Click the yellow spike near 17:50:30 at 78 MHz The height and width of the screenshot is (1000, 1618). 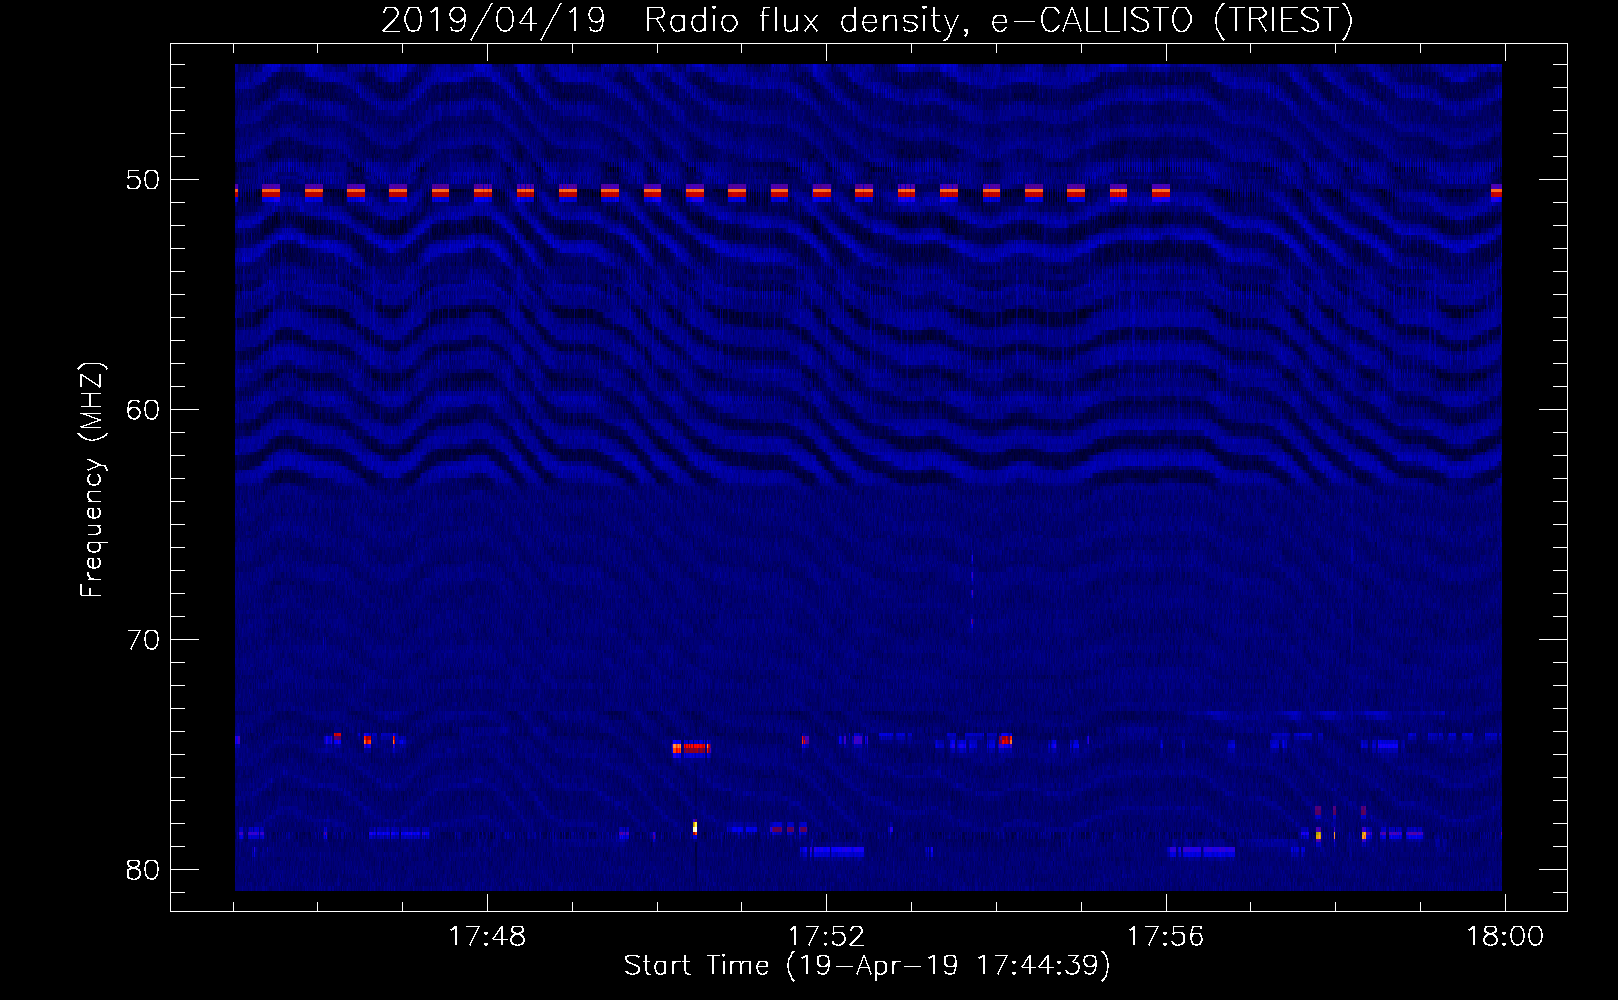tap(695, 827)
